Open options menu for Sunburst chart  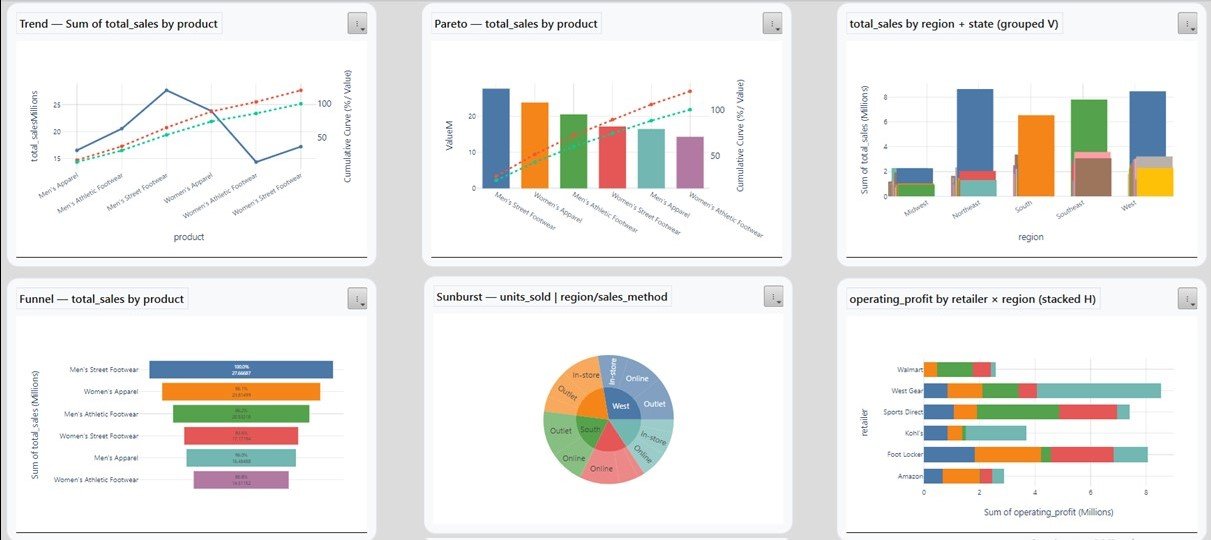click(773, 297)
